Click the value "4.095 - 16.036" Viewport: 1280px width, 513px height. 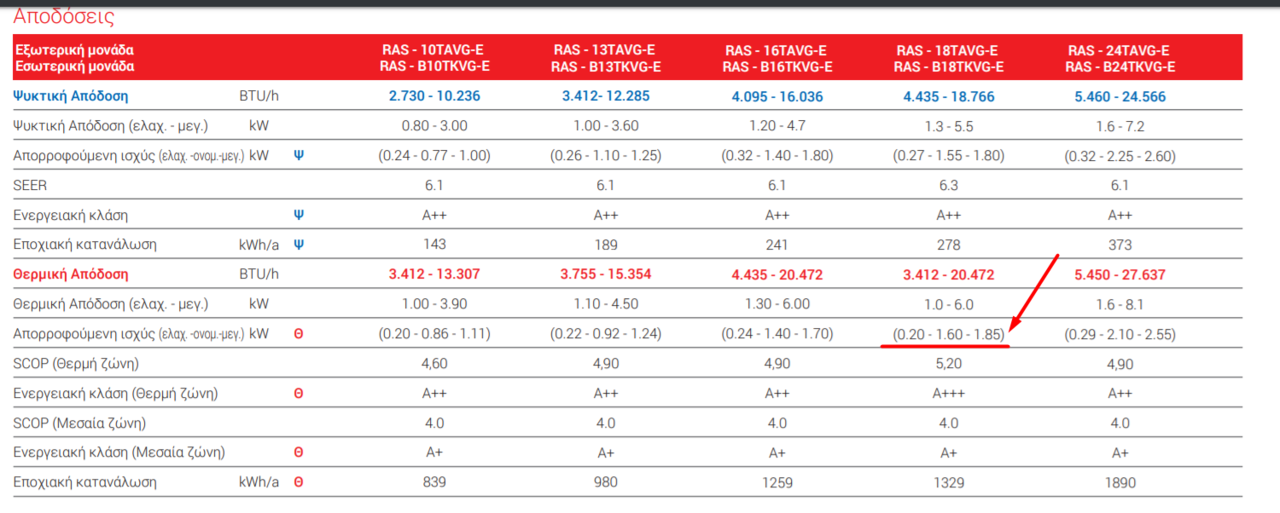[x=777, y=97]
